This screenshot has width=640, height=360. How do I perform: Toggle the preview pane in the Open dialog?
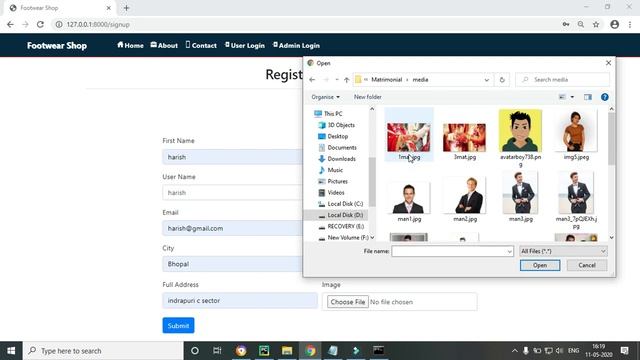coord(588,97)
